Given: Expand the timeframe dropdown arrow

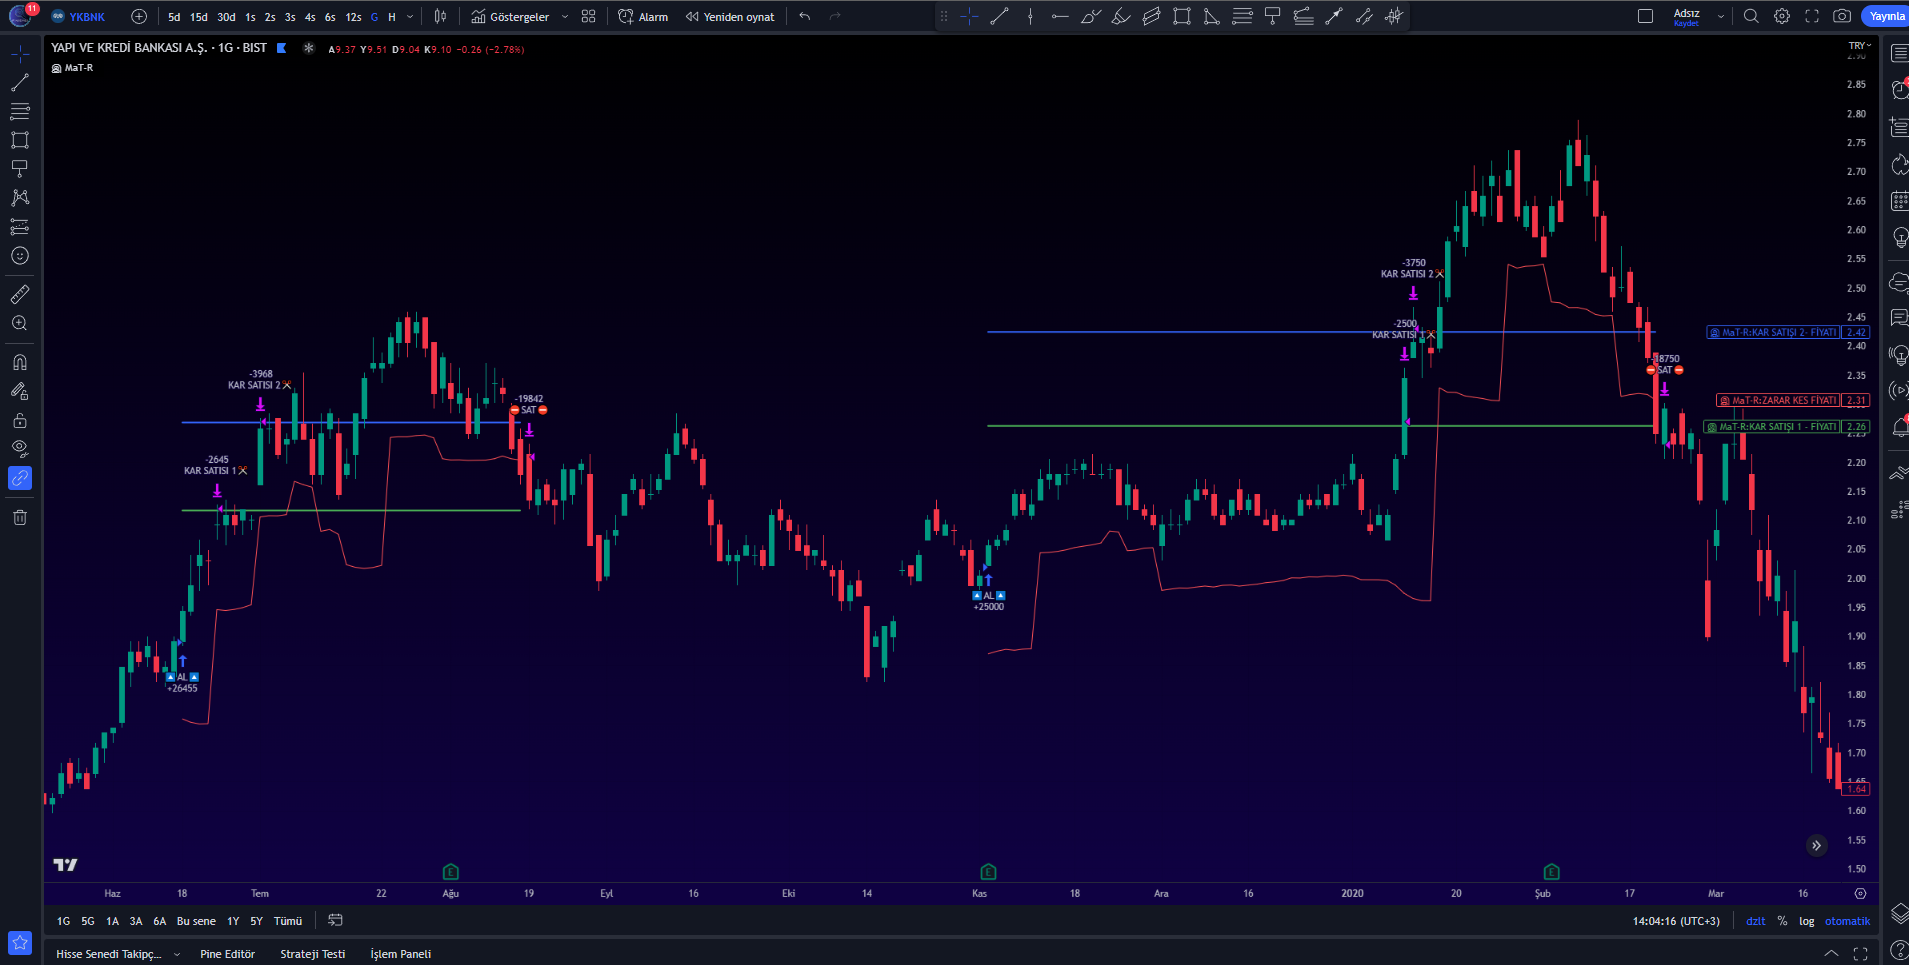Looking at the screenshot, I should 410,17.
